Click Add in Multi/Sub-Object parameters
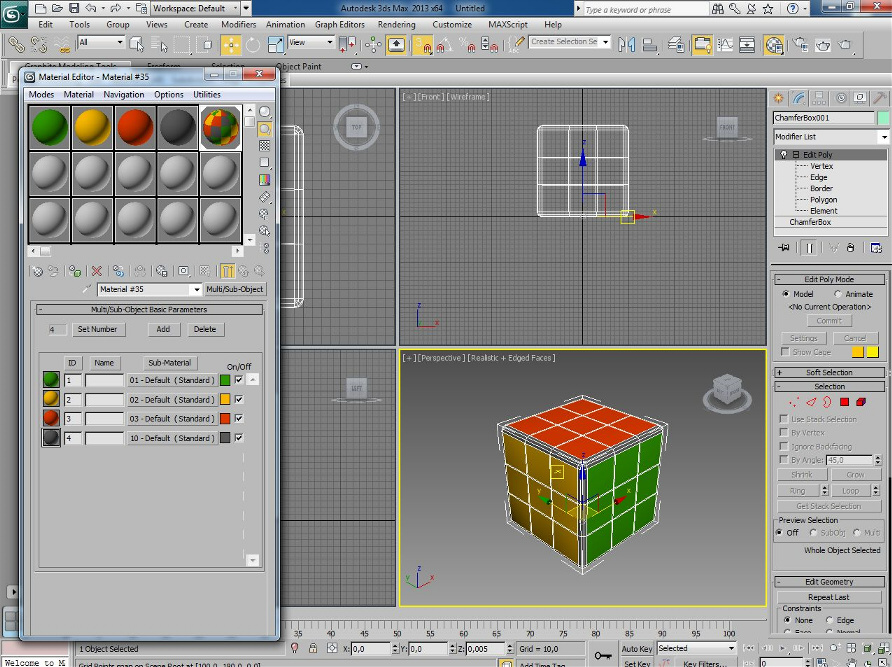The image size is (892, 667). click(163, 329)
